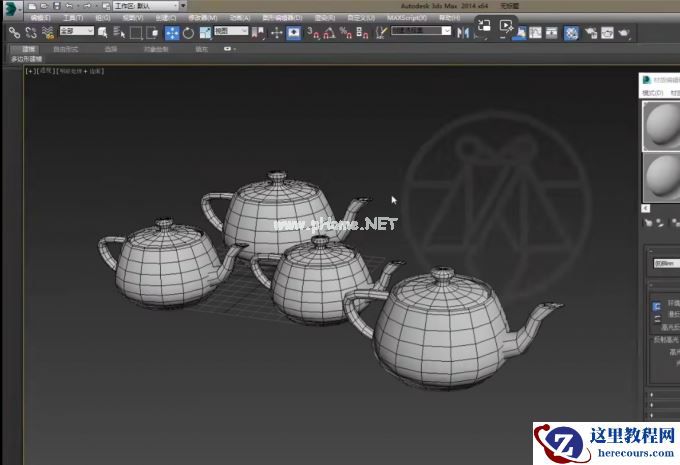The height and width of the screenshot is (465, 680).
Task: Click the Project Folder icon in title bar
Action: [106, 6]
